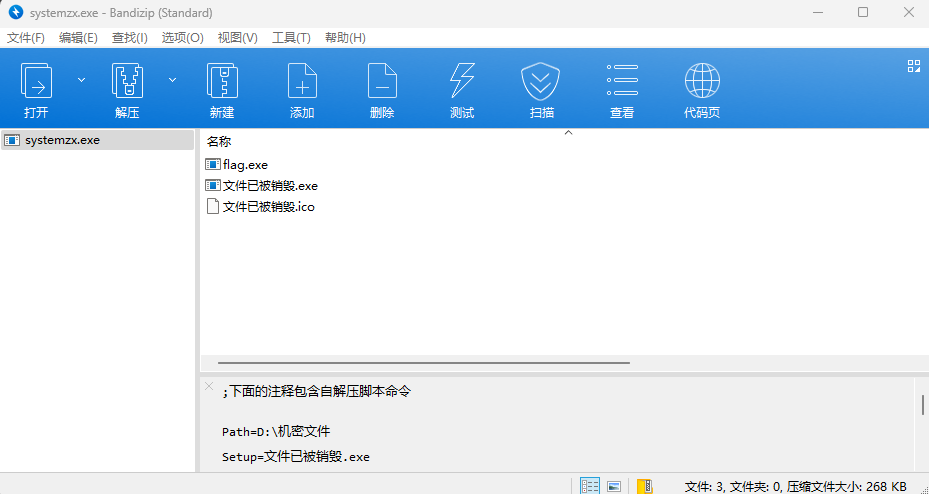Open the Edit (编辑) menu

click(78, 38)
